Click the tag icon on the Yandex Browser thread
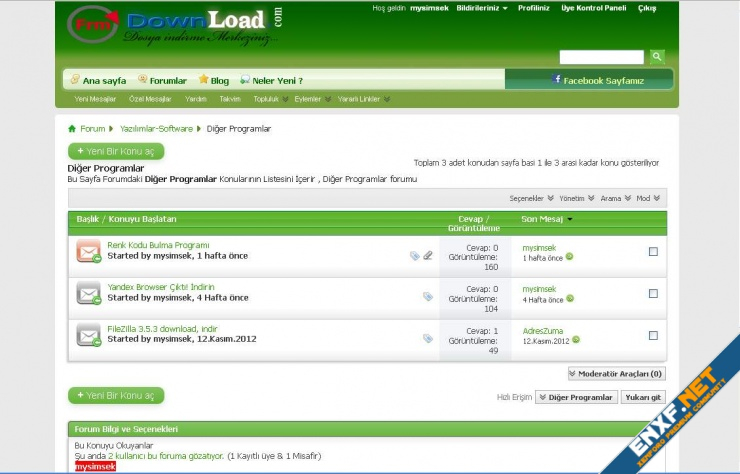 (428, 296)
